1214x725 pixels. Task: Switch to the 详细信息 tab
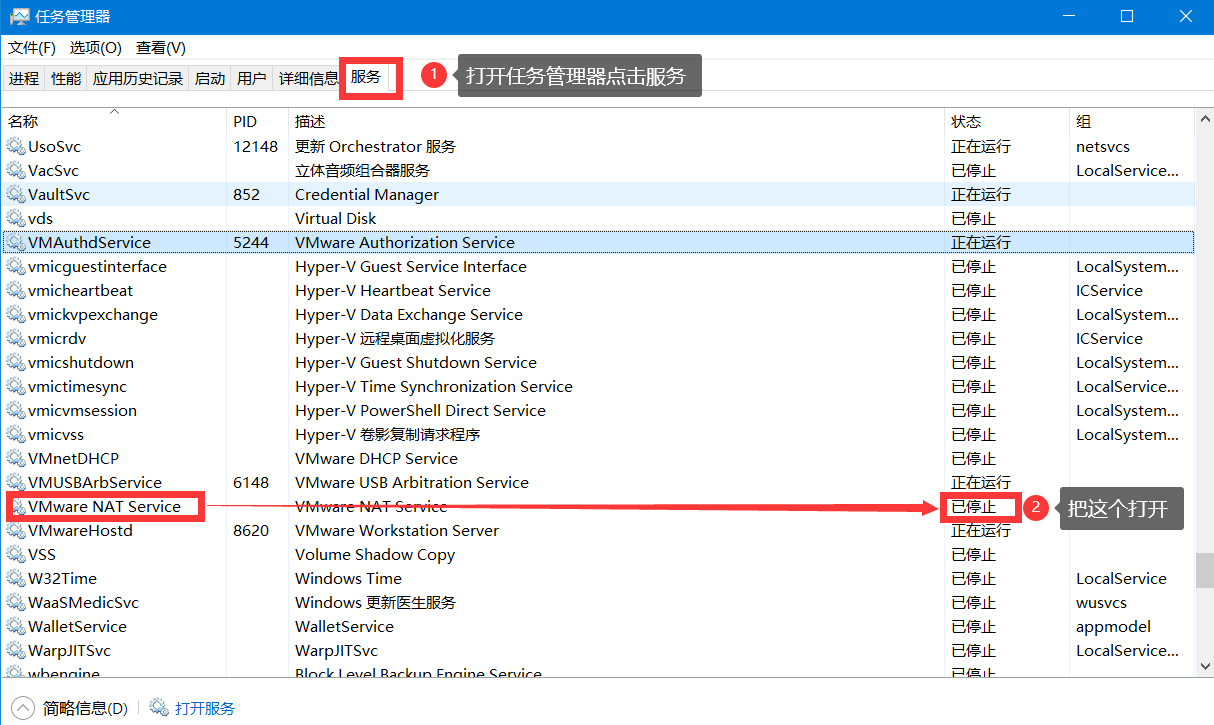coord(309,78)
